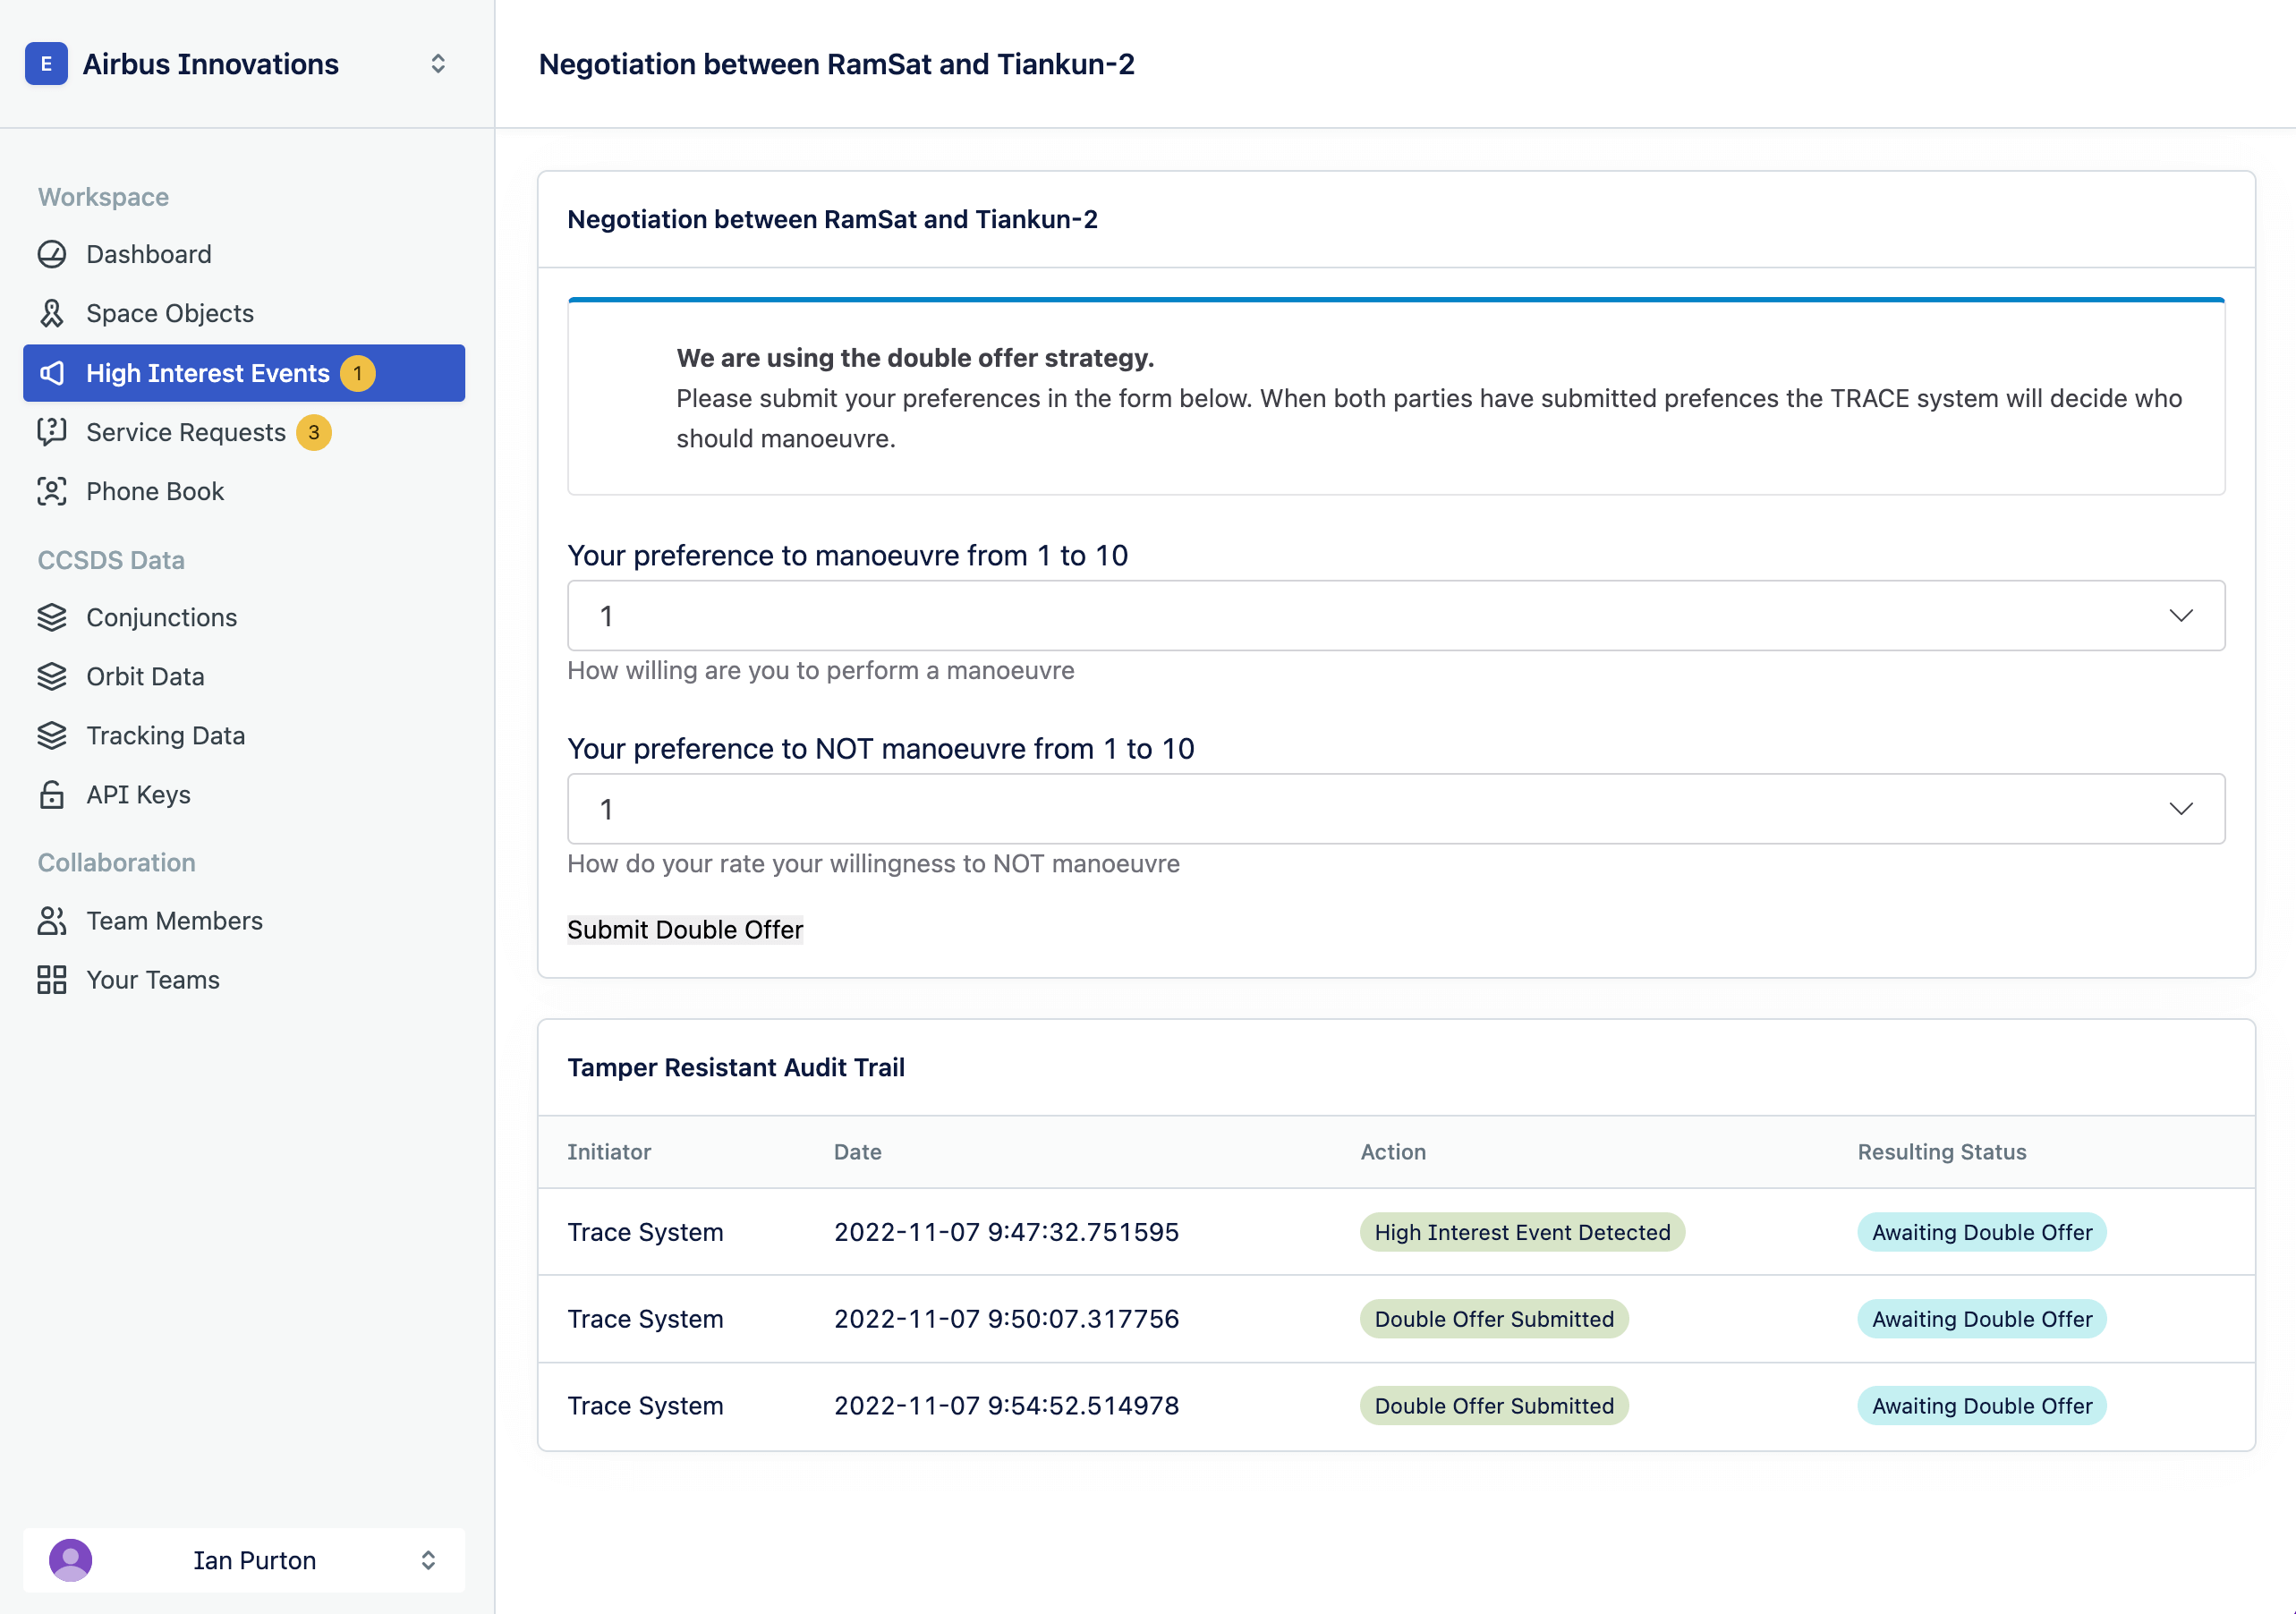This screenshot has width=2296, height=1614.
Task: Click Ian Purton's avatar picture
Action: (x=71, y=1560)
